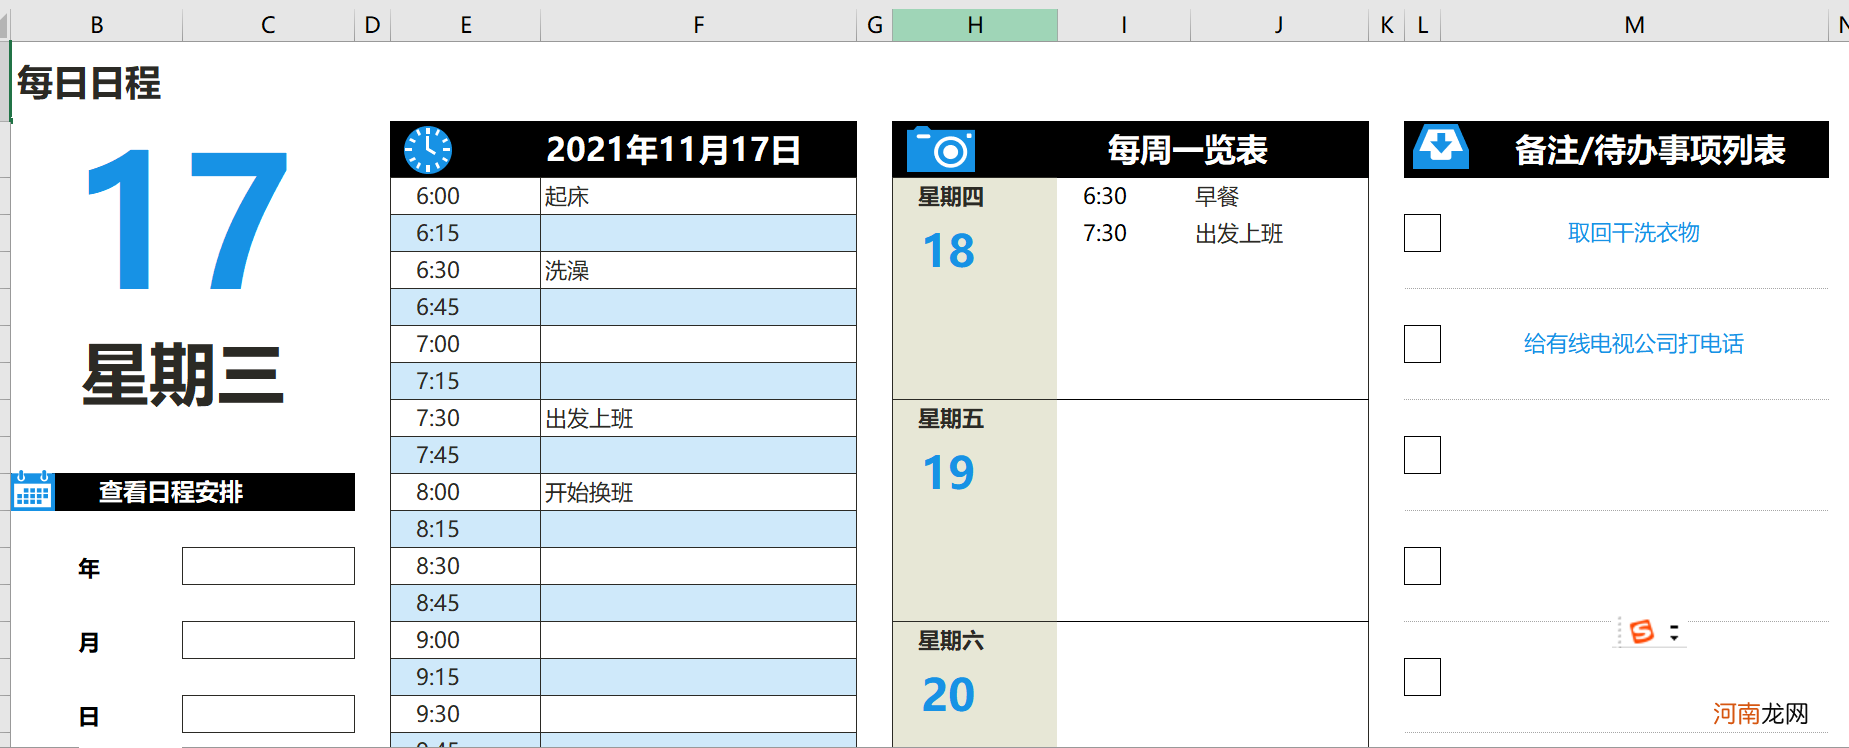The height and width of the screenshot is (748, 1849).
Task: Select the 6:45 time cell
Action: pos(466,307)
